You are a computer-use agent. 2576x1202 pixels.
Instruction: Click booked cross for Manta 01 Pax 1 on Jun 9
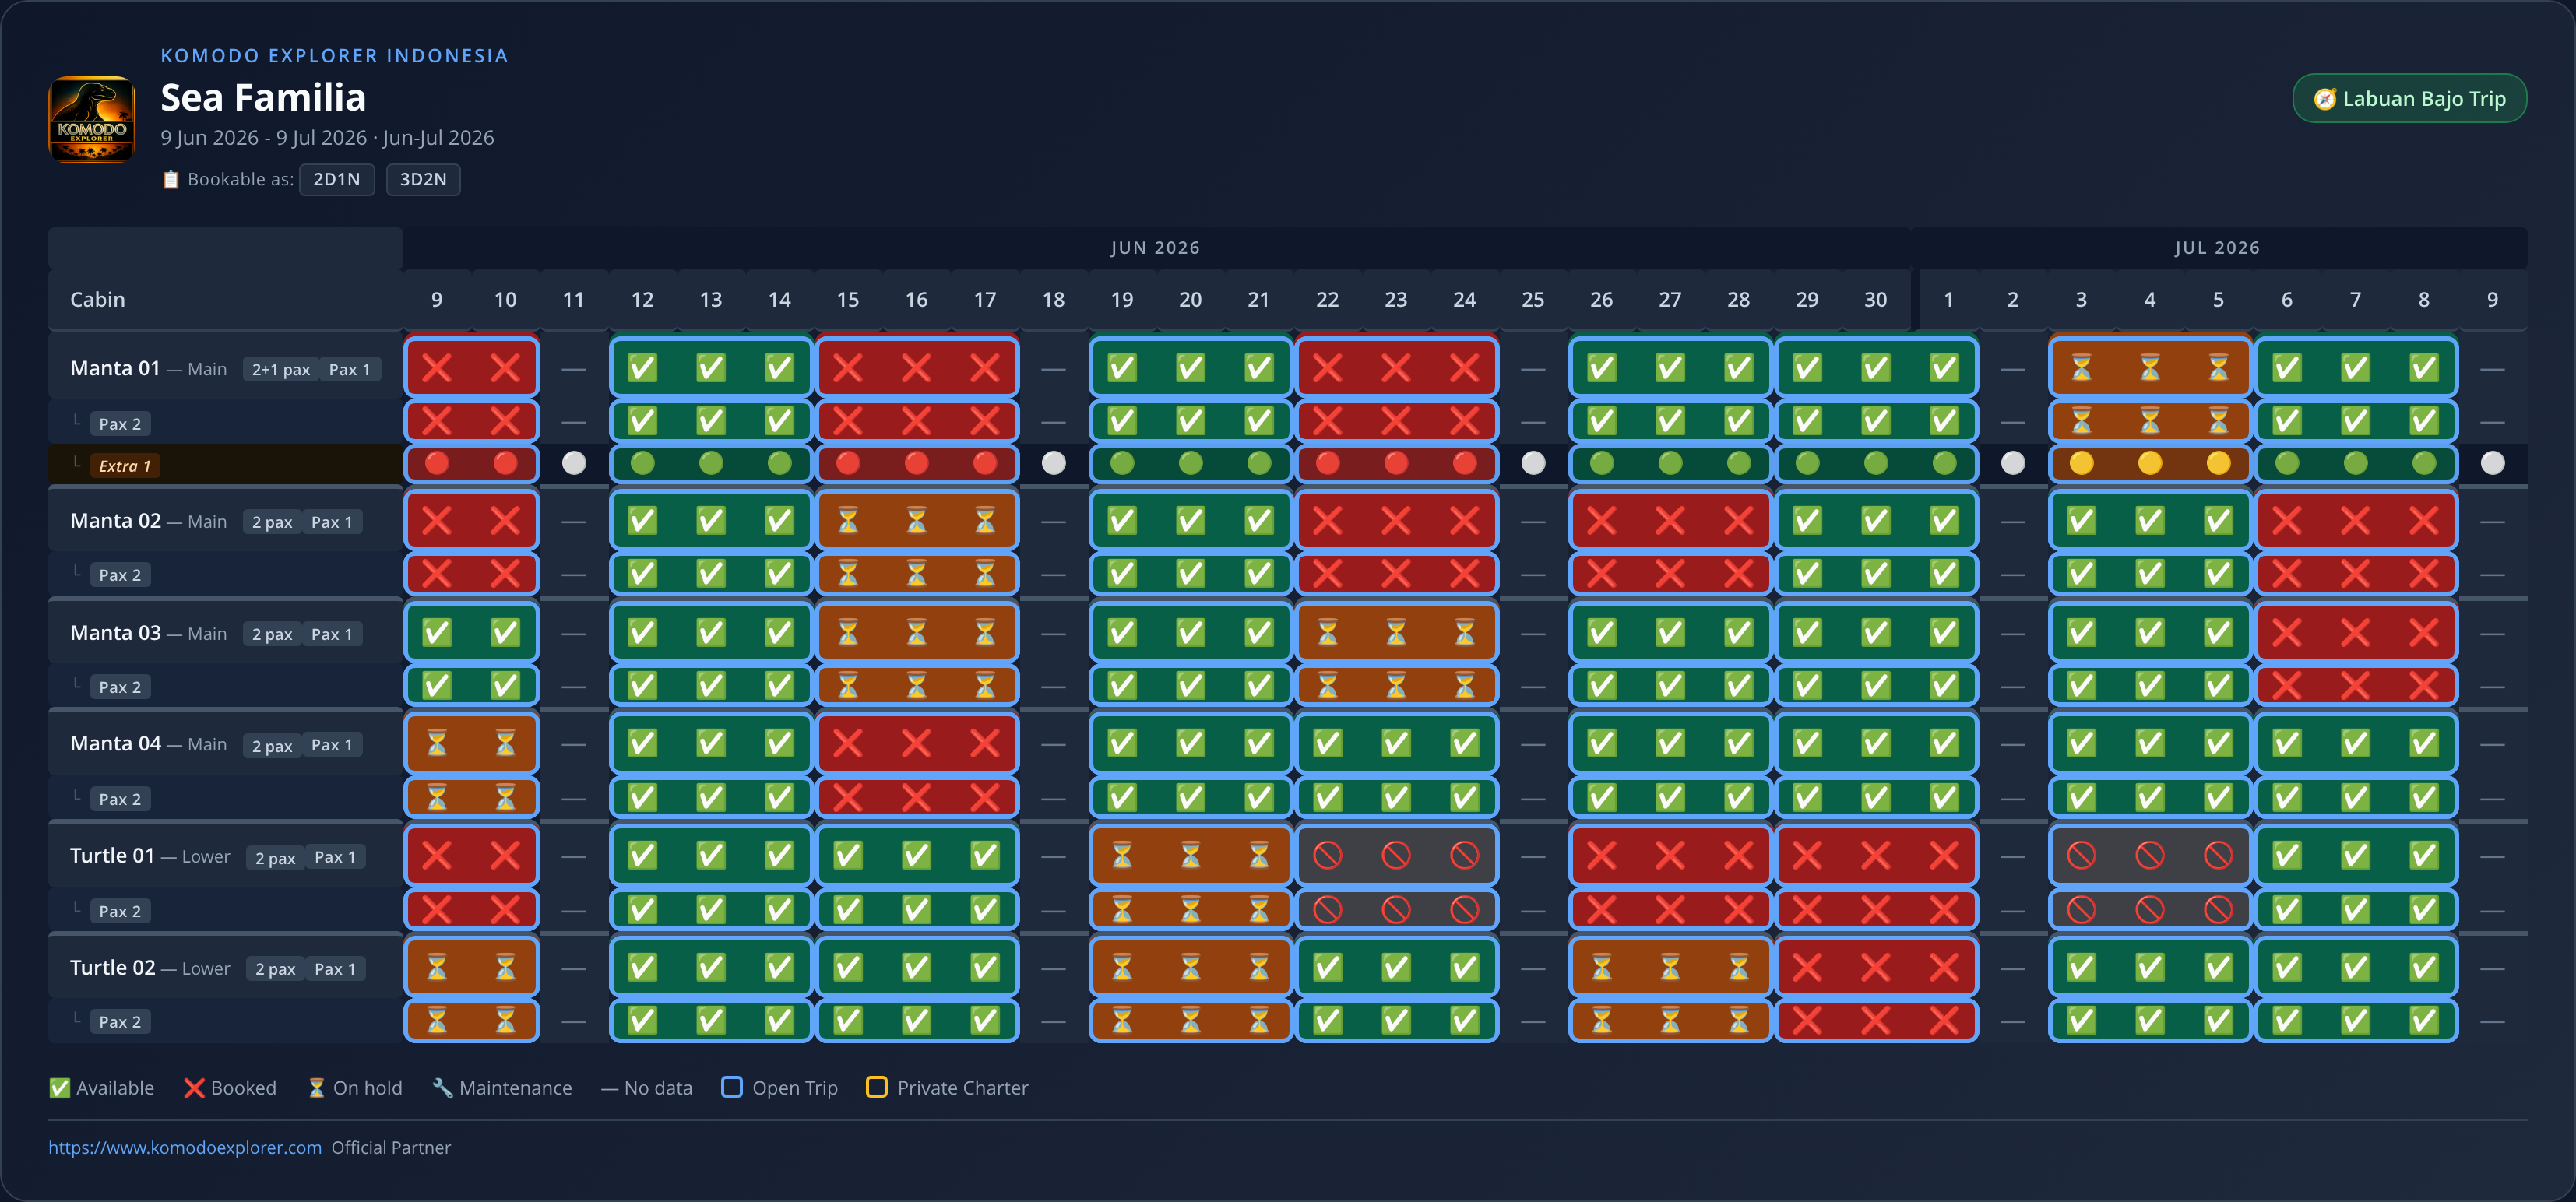[x=437, y=368]
